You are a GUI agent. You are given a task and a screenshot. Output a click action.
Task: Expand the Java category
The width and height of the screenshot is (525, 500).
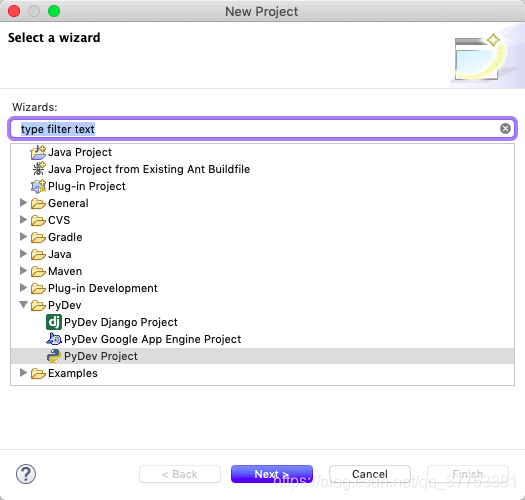(23, 254)
